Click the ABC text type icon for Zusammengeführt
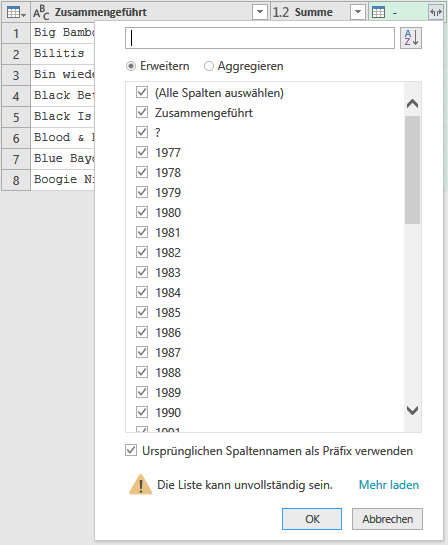Screen dimensions: 448x545 tap(41, 13)
